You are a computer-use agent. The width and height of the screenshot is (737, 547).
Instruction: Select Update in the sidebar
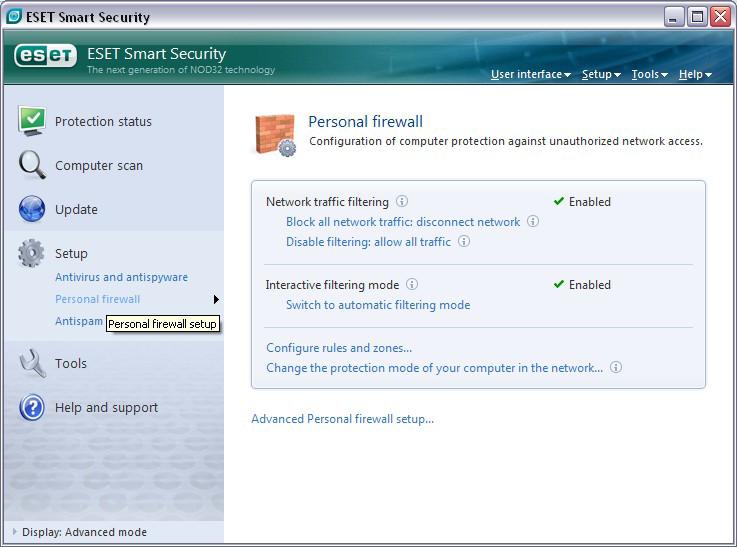76,209
